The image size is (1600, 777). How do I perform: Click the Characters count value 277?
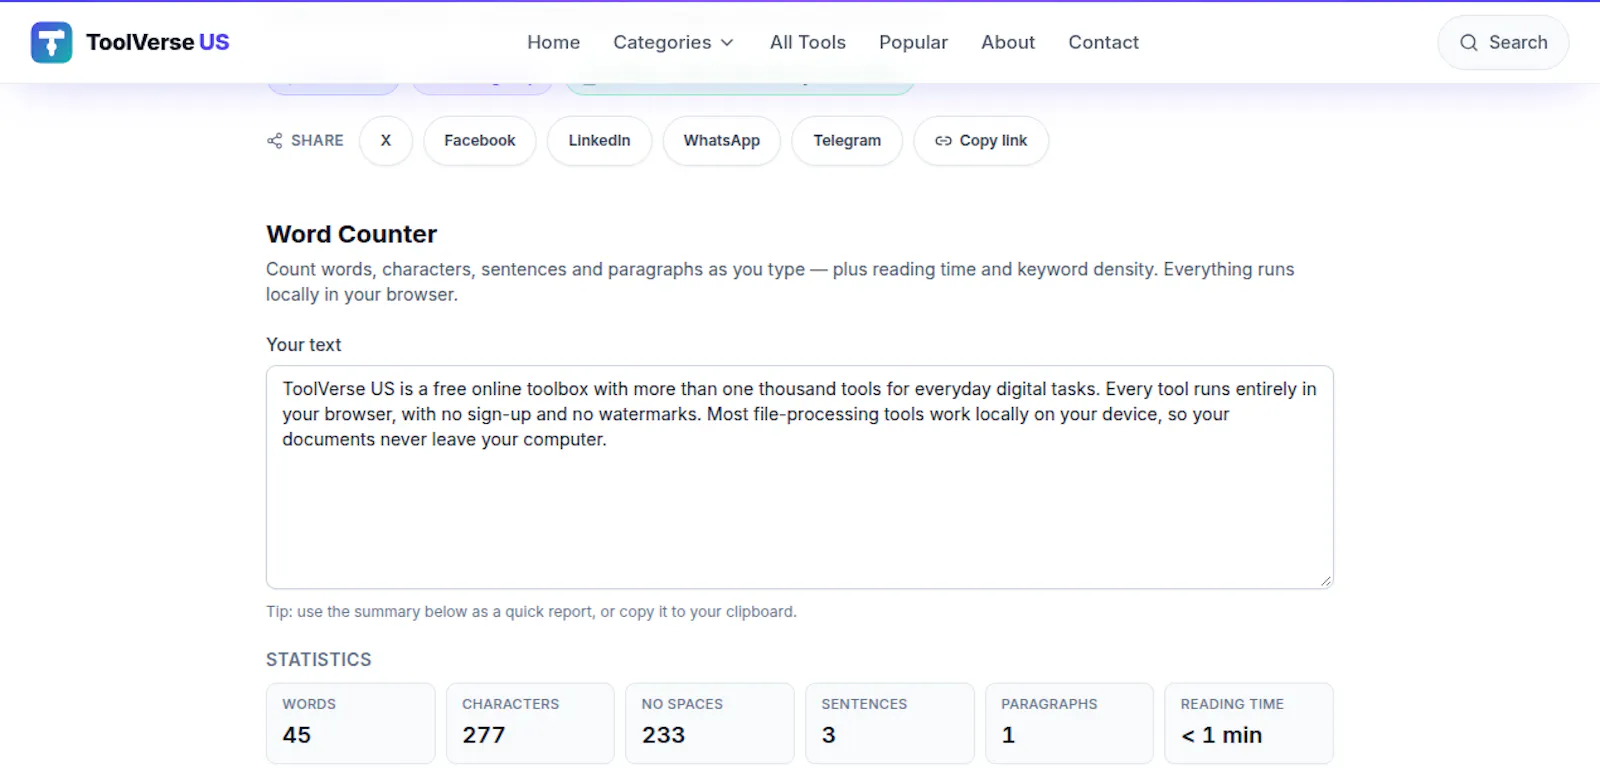pyautogui.click(x=484, y=735)
